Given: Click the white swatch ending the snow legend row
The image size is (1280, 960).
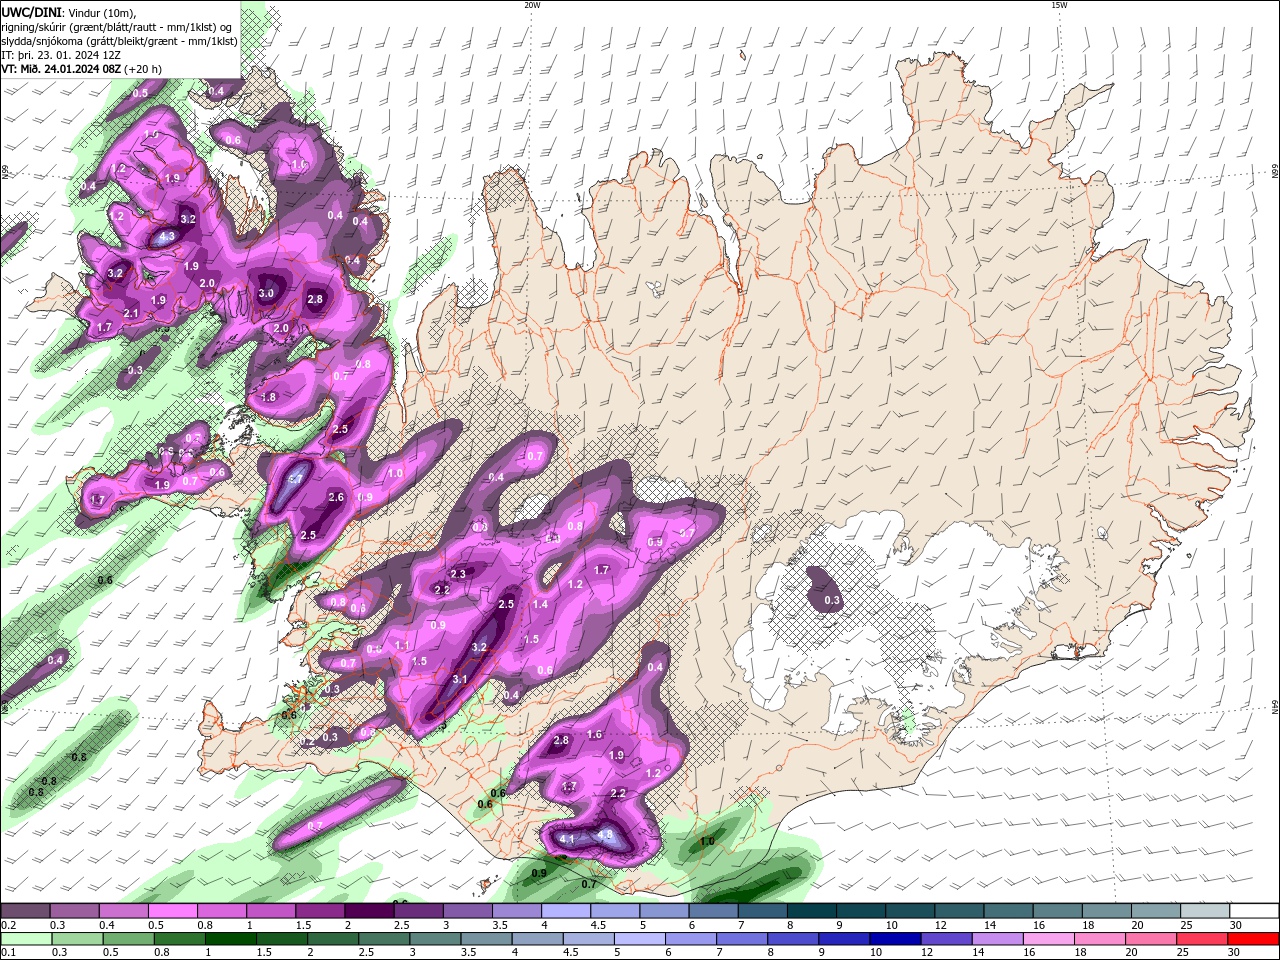Looking at the screenshot, I should (x=1255, y=911).
